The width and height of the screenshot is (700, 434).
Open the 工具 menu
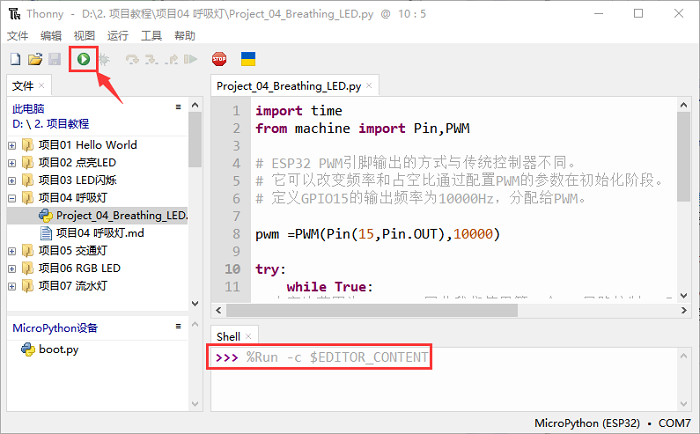151,35
